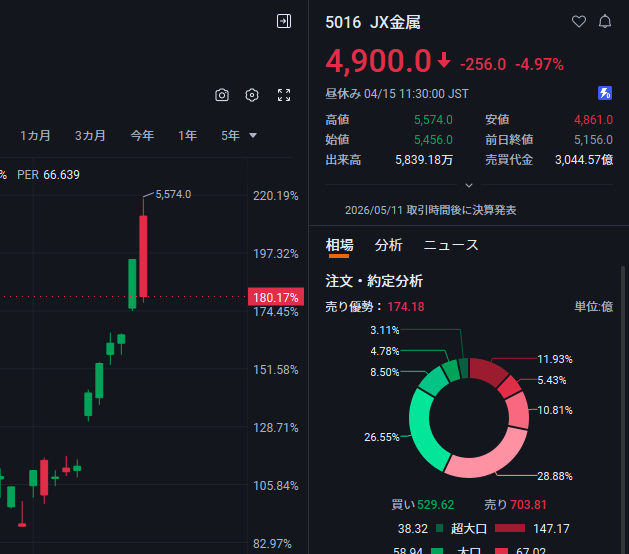This screenshot has width=629, height=554.
Task: Select the 今年 chart range
Action: [x=142, y=136]
